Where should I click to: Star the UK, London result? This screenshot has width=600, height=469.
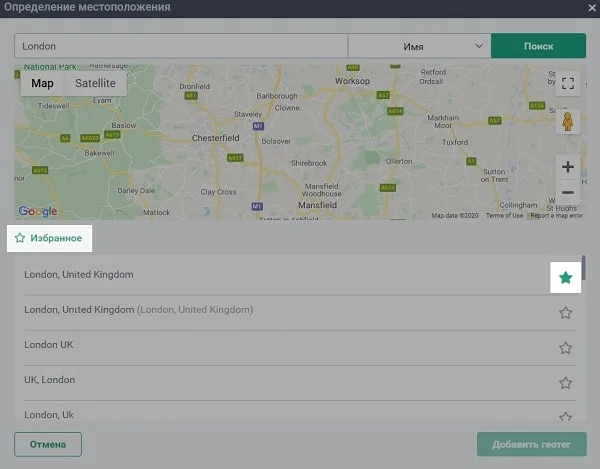[566, 383]
